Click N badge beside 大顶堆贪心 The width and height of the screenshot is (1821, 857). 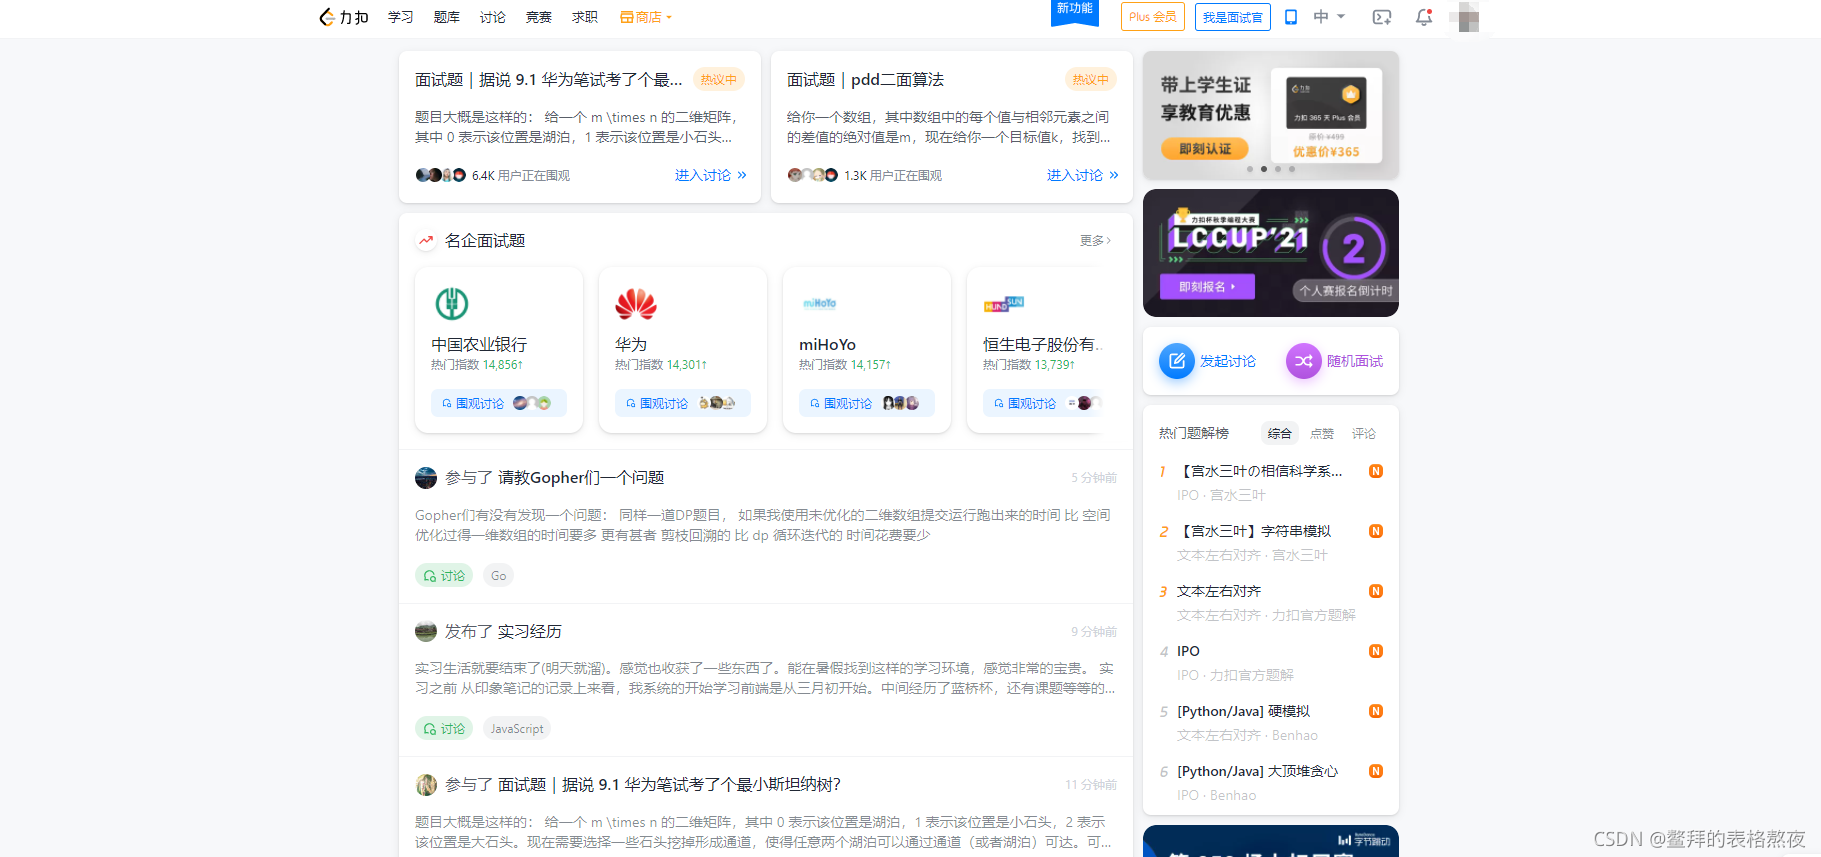[1376, 771]
